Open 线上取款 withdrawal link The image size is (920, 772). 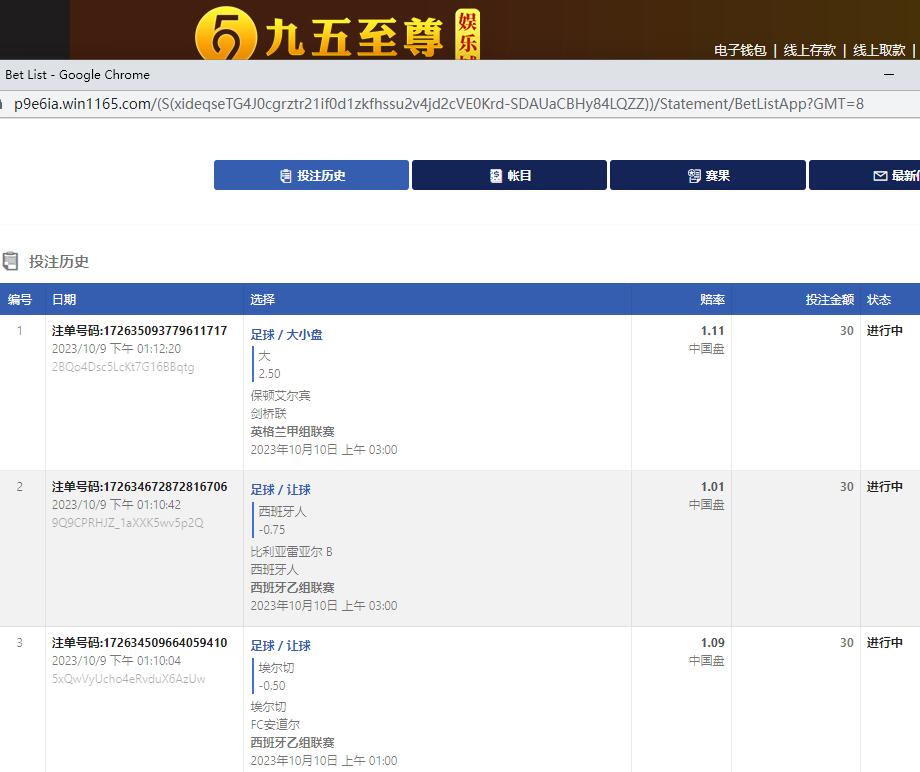point(879,50)
